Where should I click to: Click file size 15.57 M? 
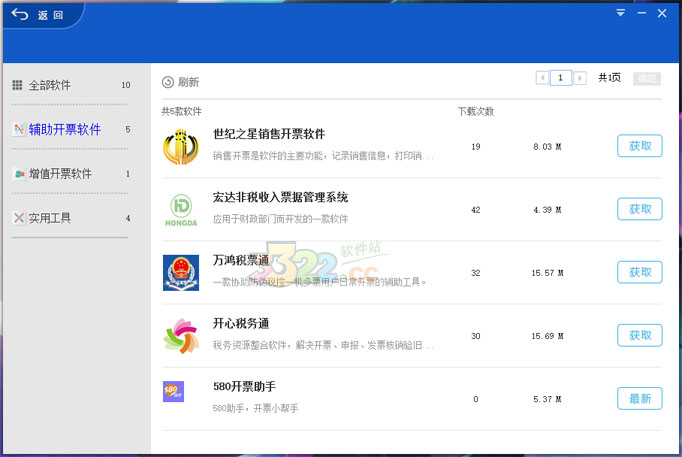coord(547,273)
